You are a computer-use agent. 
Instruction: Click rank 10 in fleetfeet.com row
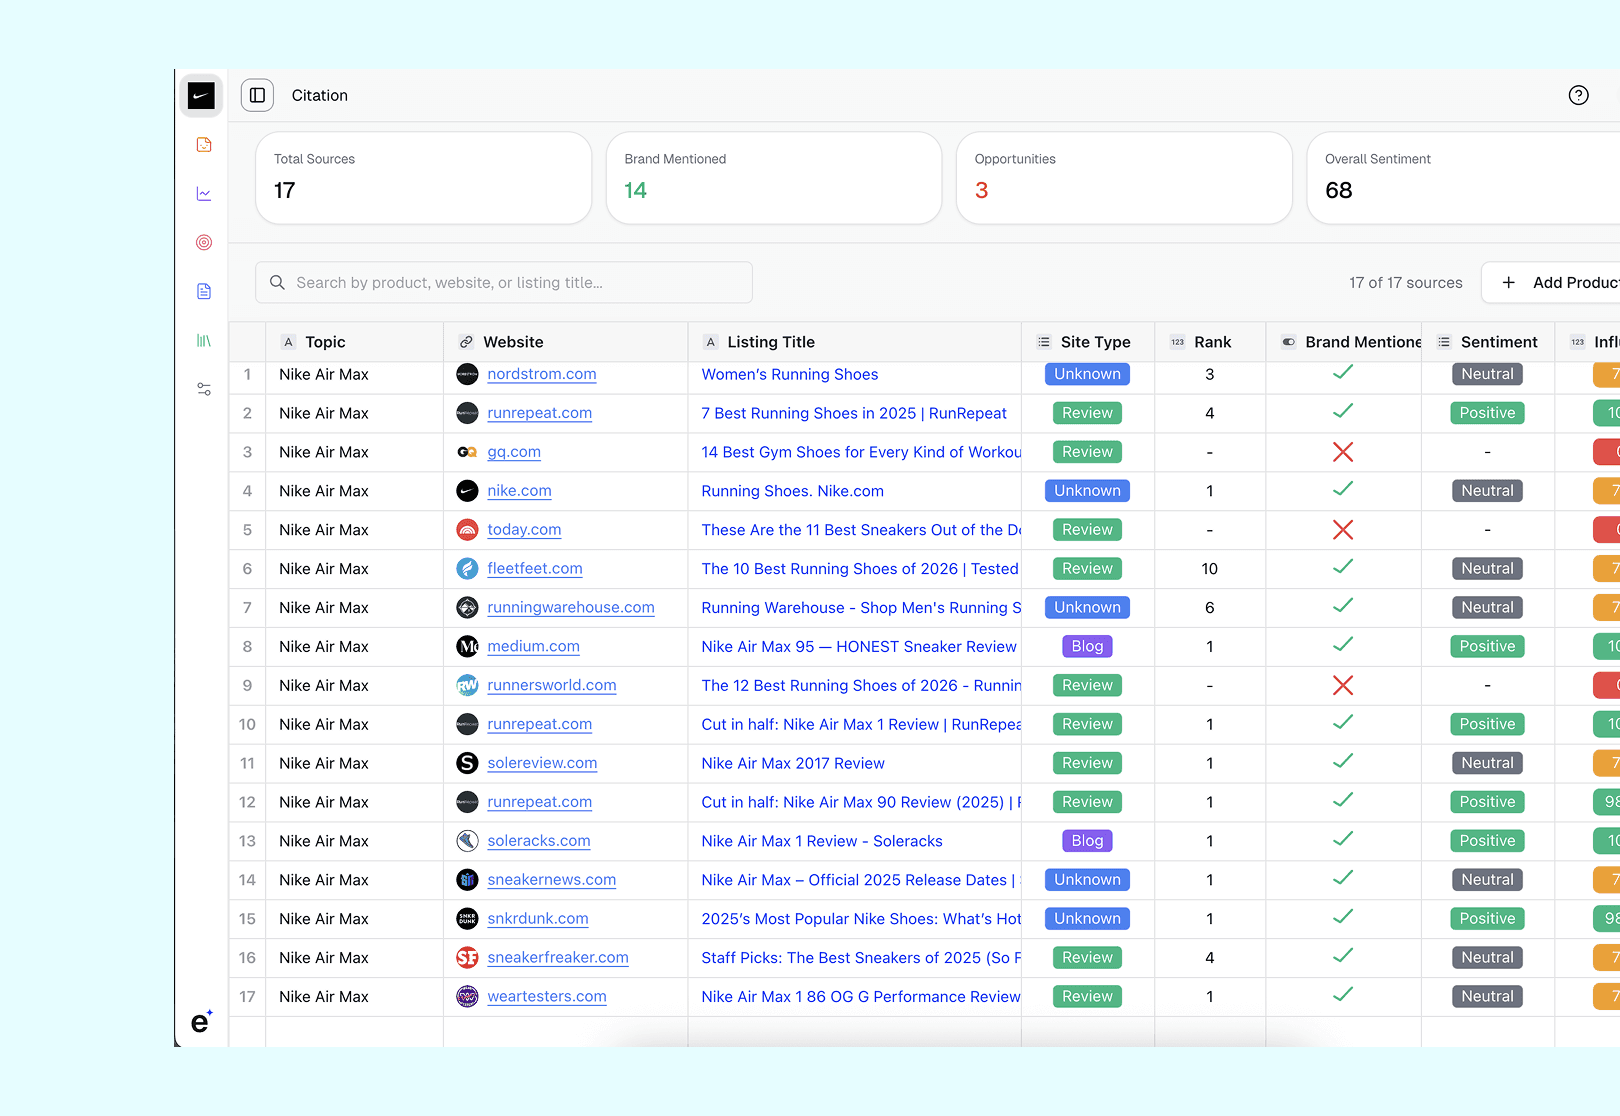click(x=1209, y=569)
